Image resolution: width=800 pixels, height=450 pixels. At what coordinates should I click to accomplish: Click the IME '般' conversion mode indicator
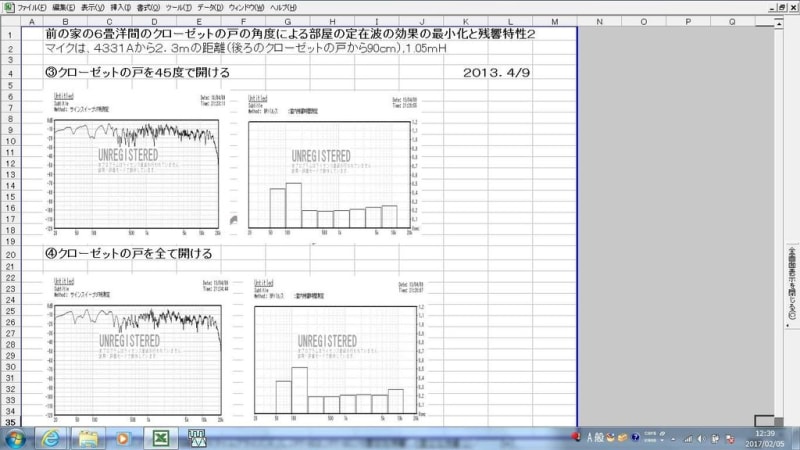(599, 438)
